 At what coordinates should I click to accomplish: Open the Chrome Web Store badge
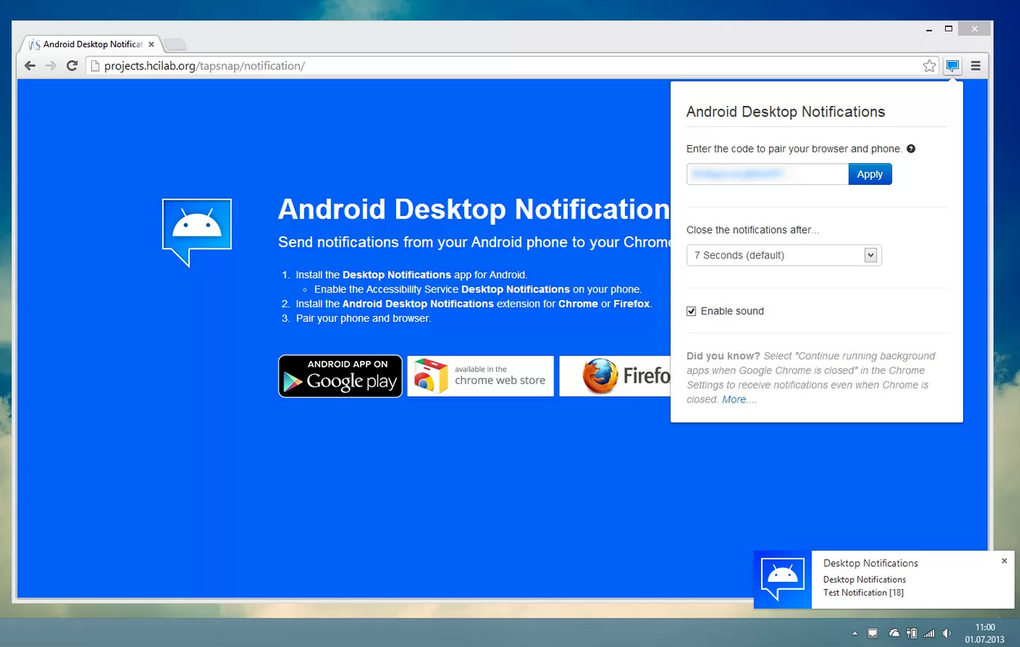click(481, 376)
